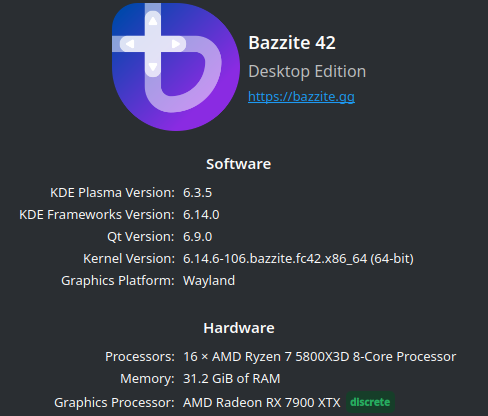Open the https://bazzite.gg link
488x416 pixels.
click(x=301, y=97)
